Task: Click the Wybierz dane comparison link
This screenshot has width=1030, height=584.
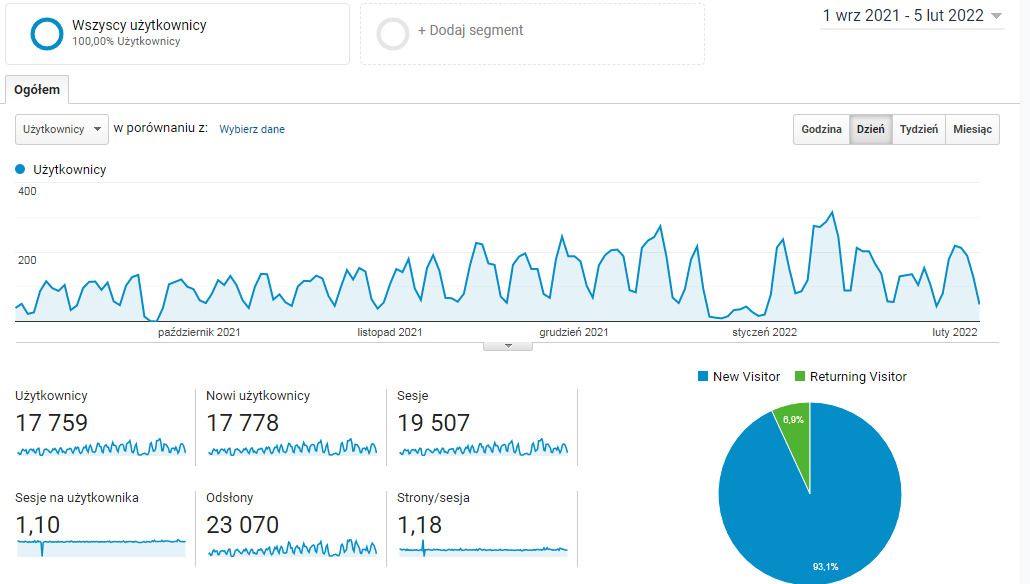Action: 252,129
